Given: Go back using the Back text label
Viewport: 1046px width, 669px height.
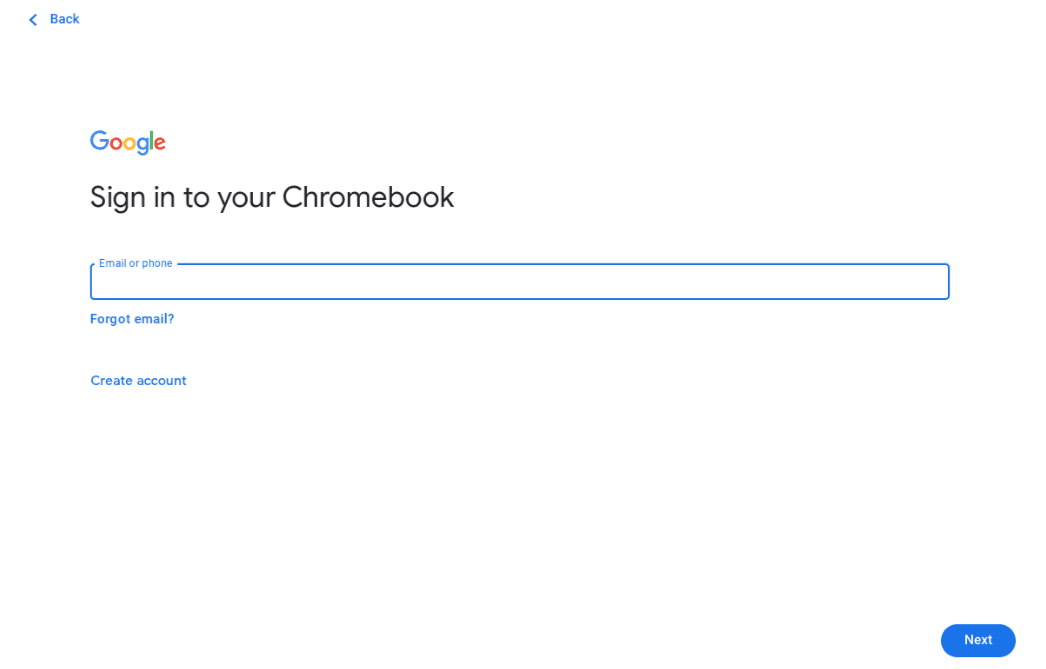Looking at the screenshot, I should [x=65, y=19].
